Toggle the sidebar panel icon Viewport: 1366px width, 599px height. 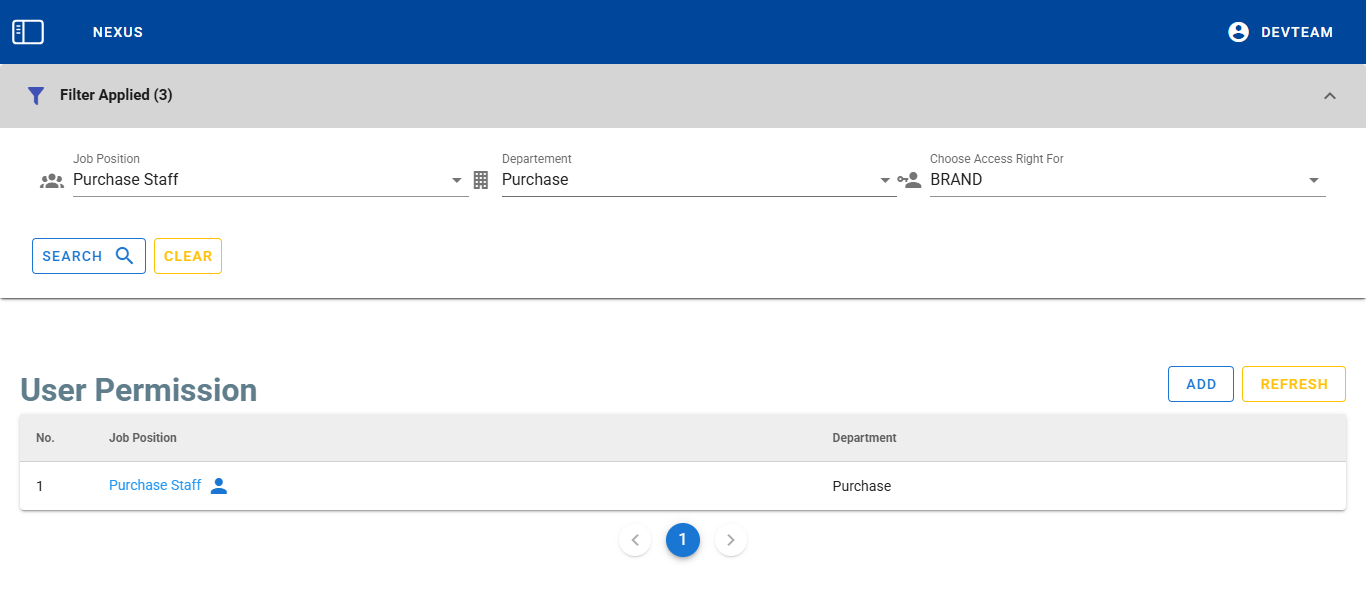[x=28, y=32]
